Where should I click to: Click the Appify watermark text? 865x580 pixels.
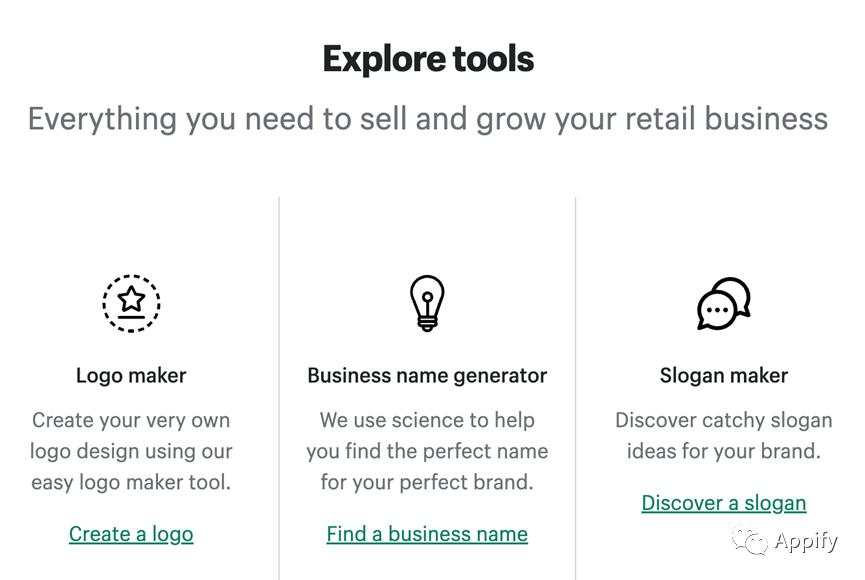[806, 542]
